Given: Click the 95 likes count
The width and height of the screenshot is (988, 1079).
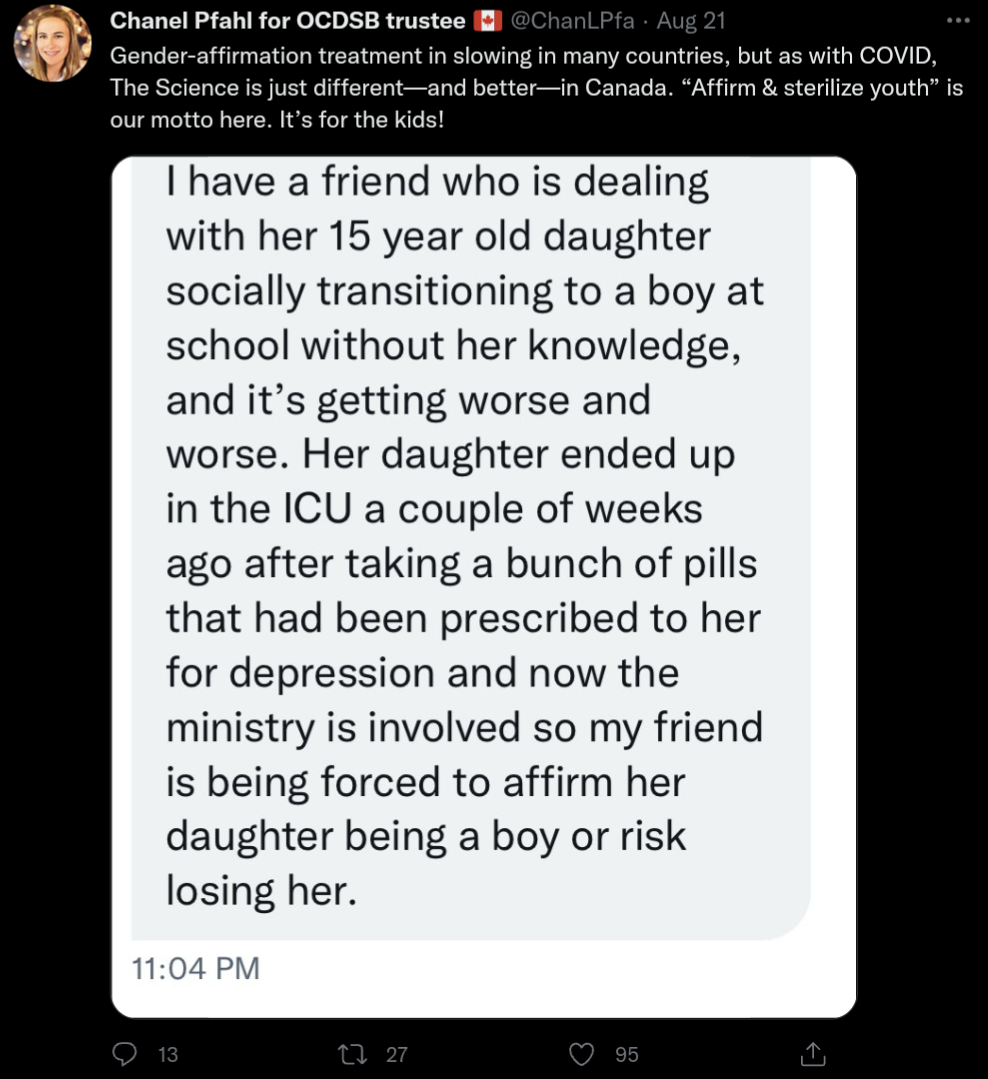Looking at the screenshot, I should pos(627,1054).
